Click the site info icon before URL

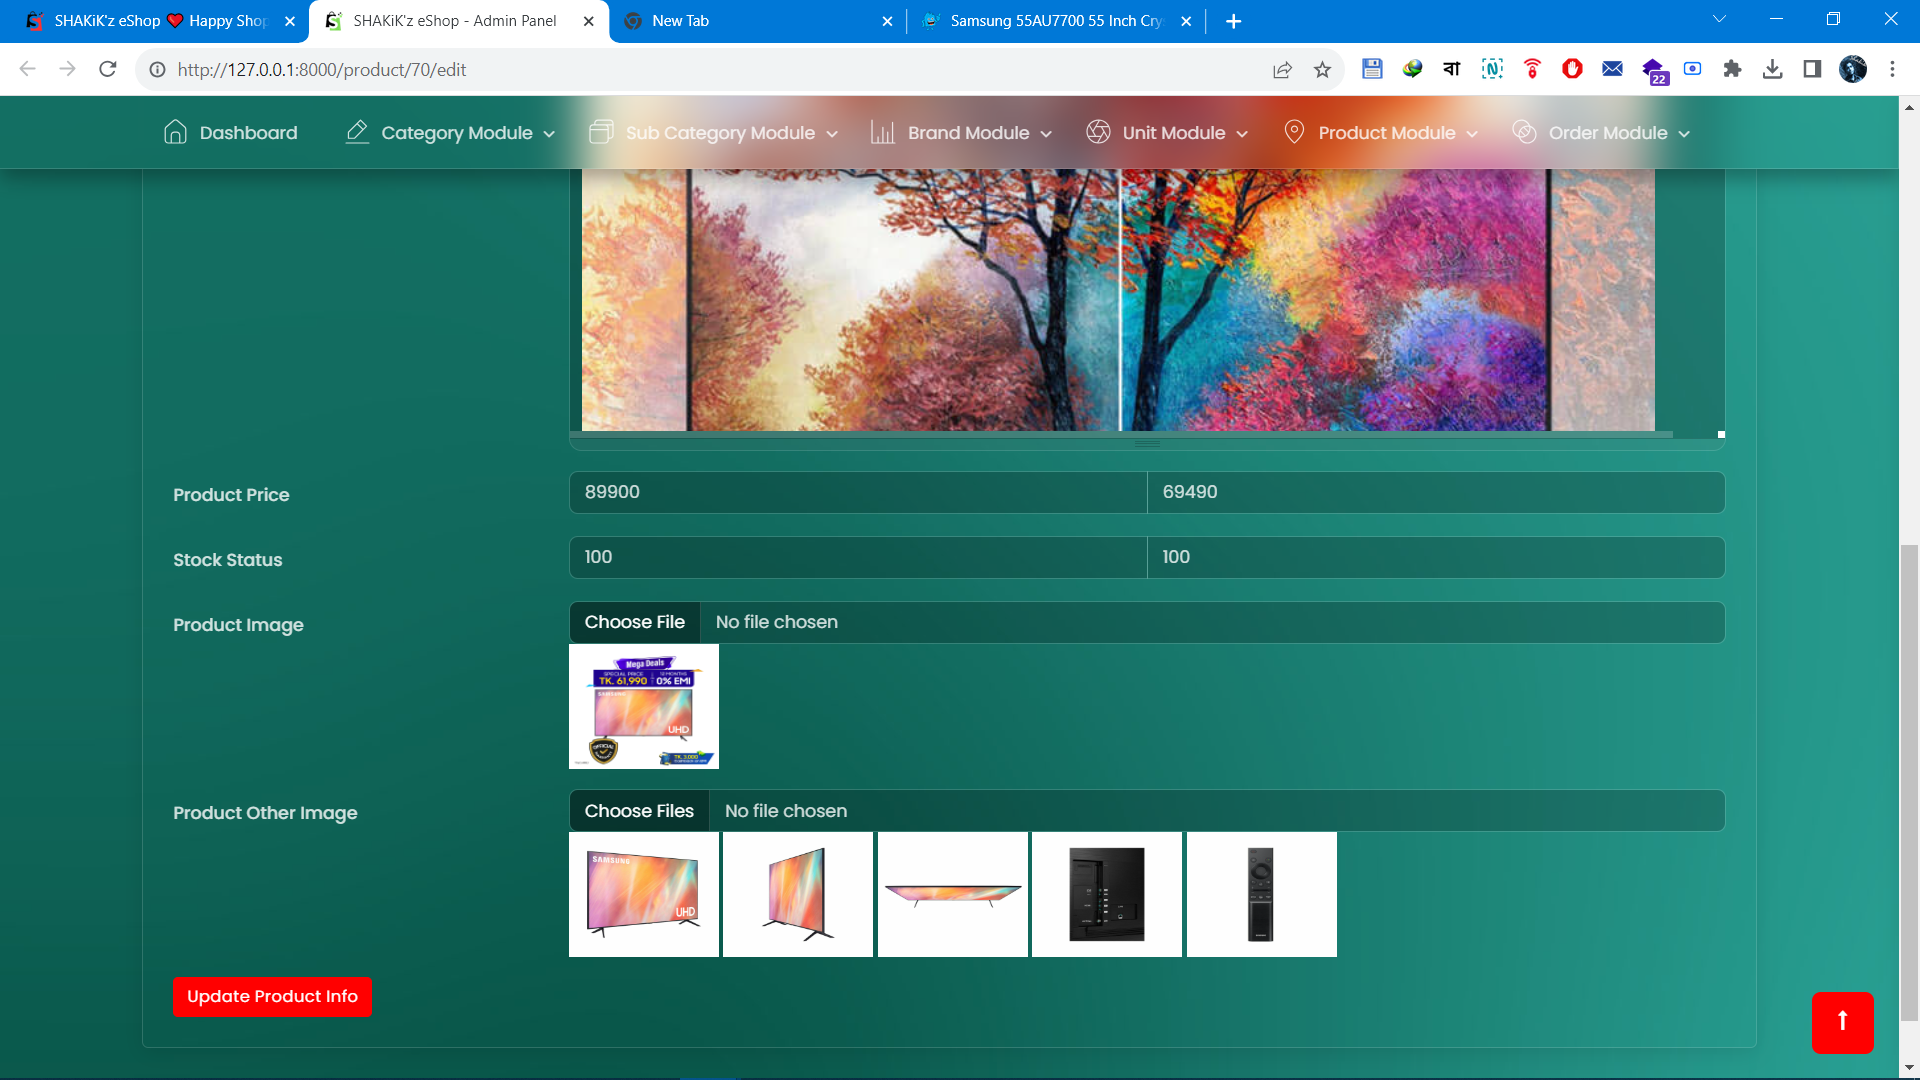click(157, 69)
